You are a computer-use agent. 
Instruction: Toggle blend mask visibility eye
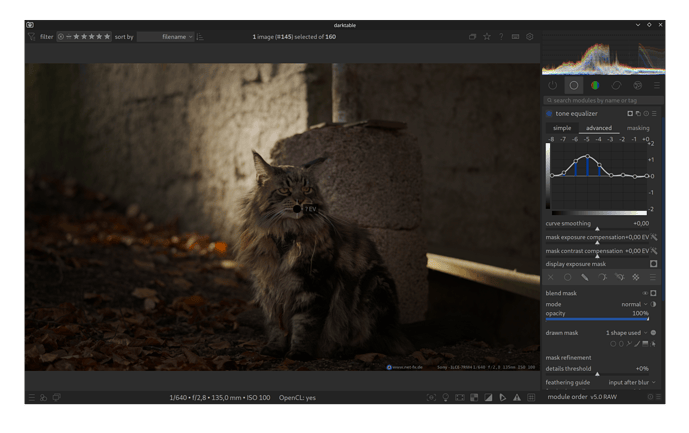644,294
